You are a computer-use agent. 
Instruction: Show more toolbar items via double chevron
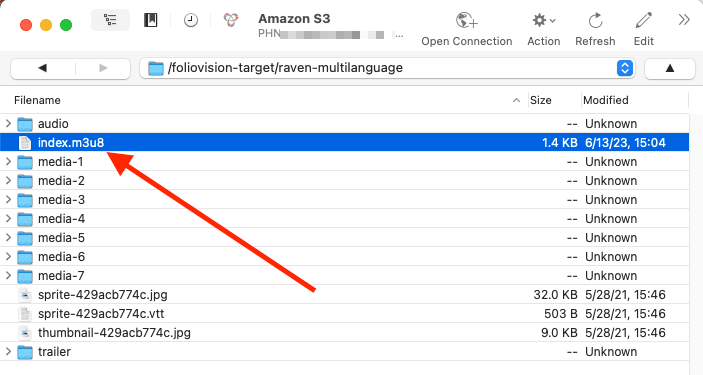[x=684, y=20]
